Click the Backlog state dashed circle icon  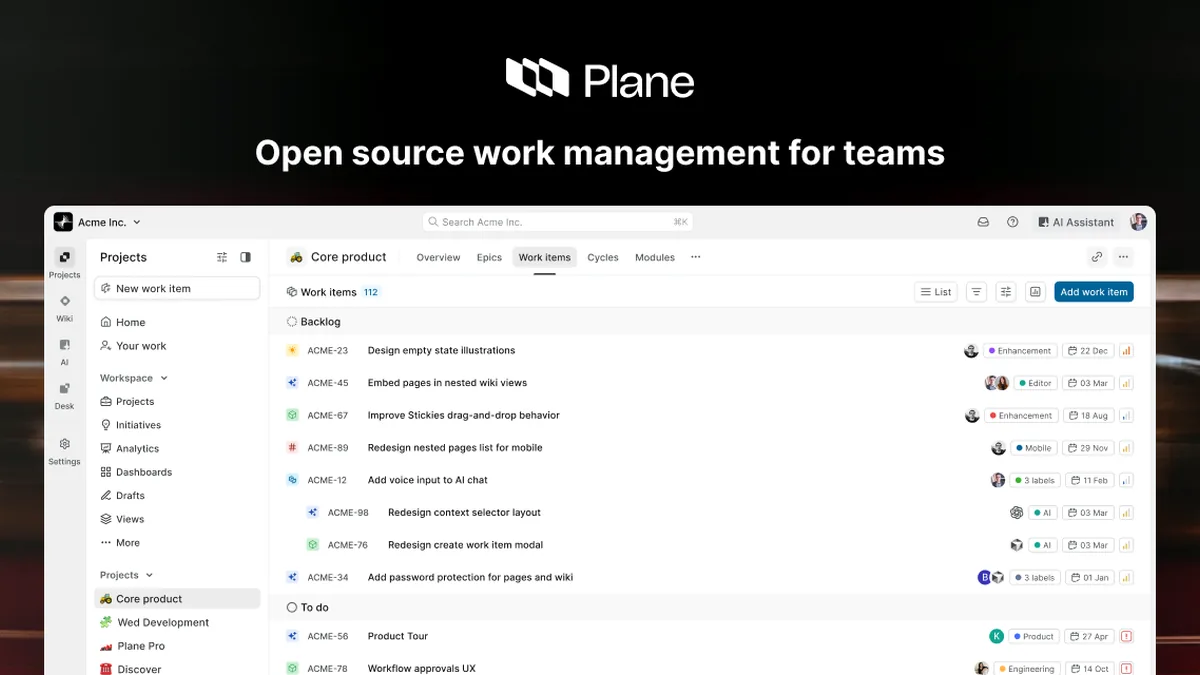click(292, 322)
